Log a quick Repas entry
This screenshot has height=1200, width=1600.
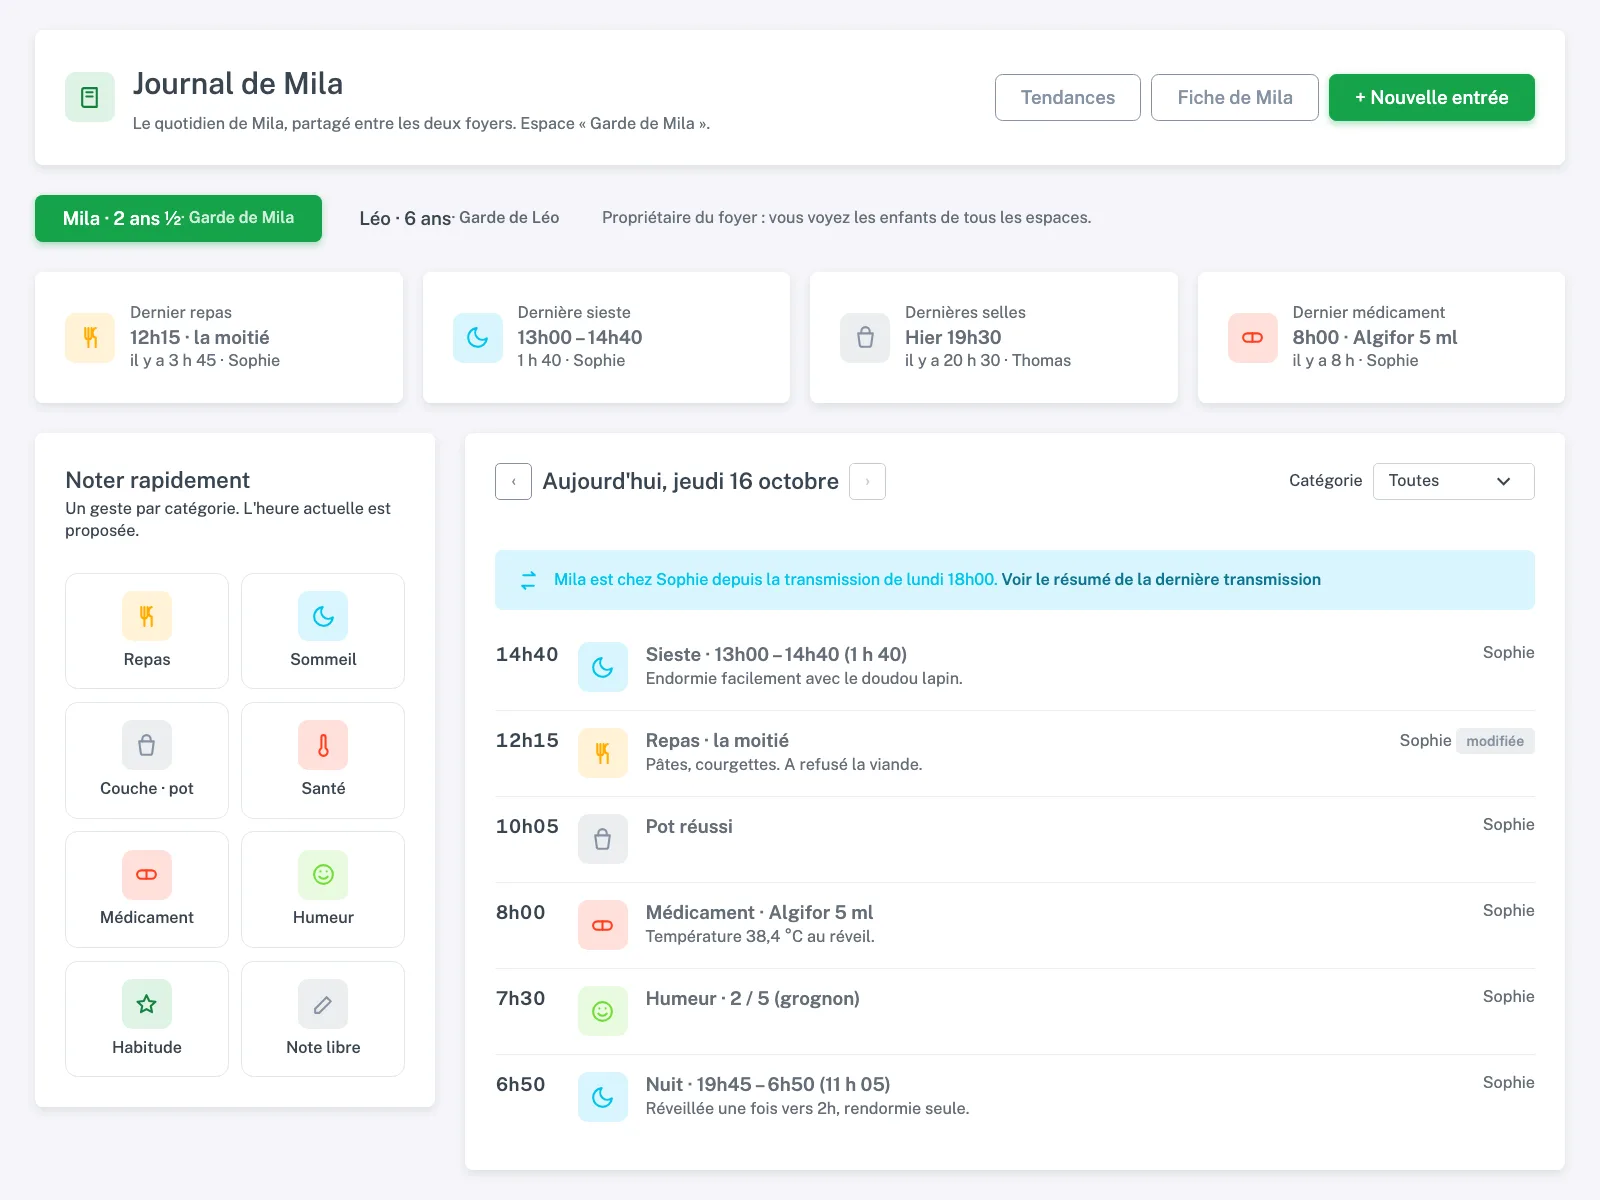coord(147,631)
